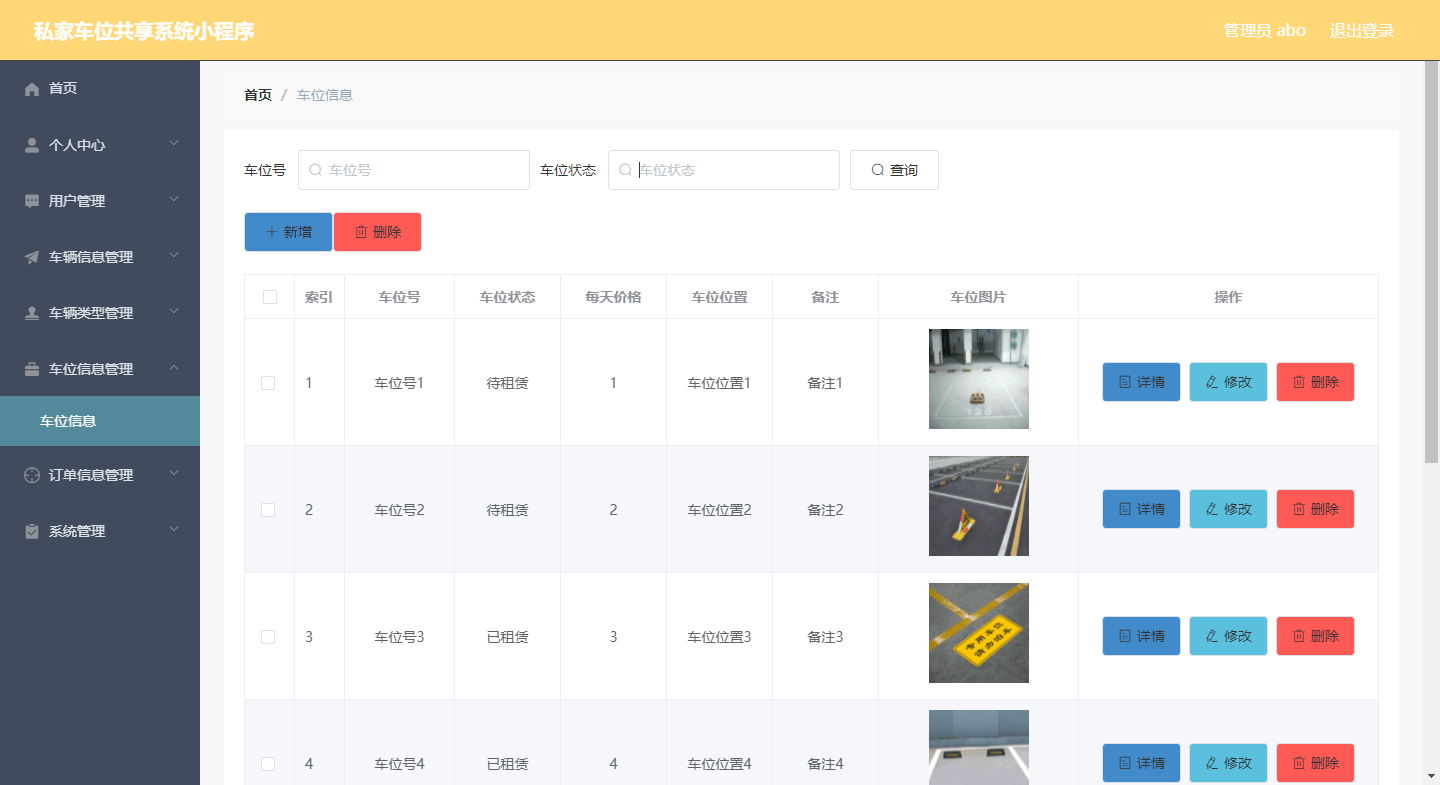Check the row checkbox for 车位号1
This screenshot has width=1440, height=785.
pyautogui.click(x=268, y=382)
